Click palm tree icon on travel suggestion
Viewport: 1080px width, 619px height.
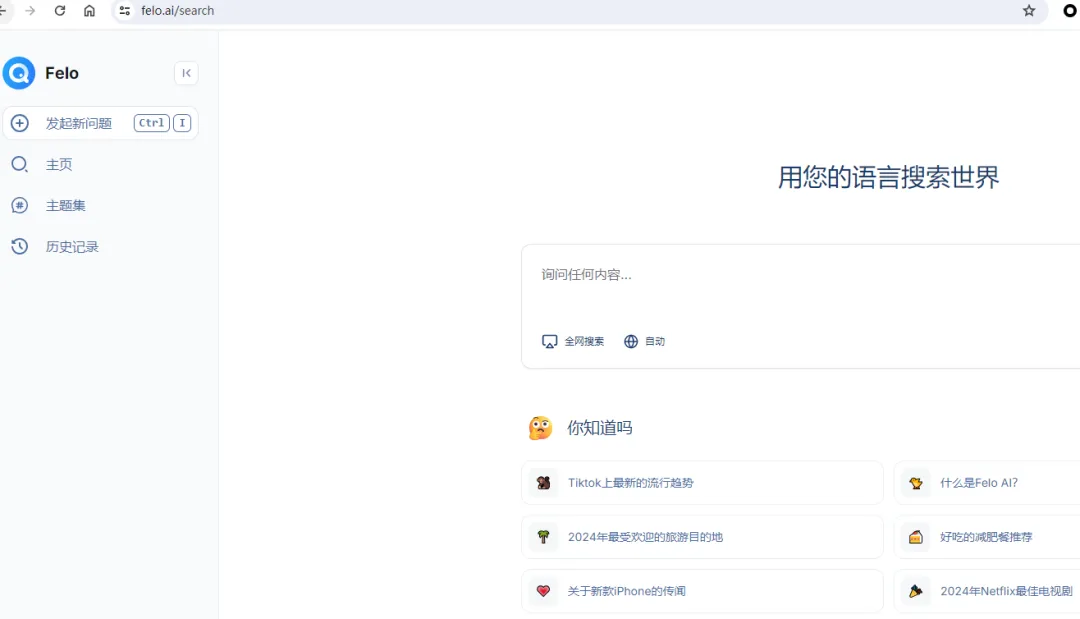pyautogui.click(x=543, y=537)
